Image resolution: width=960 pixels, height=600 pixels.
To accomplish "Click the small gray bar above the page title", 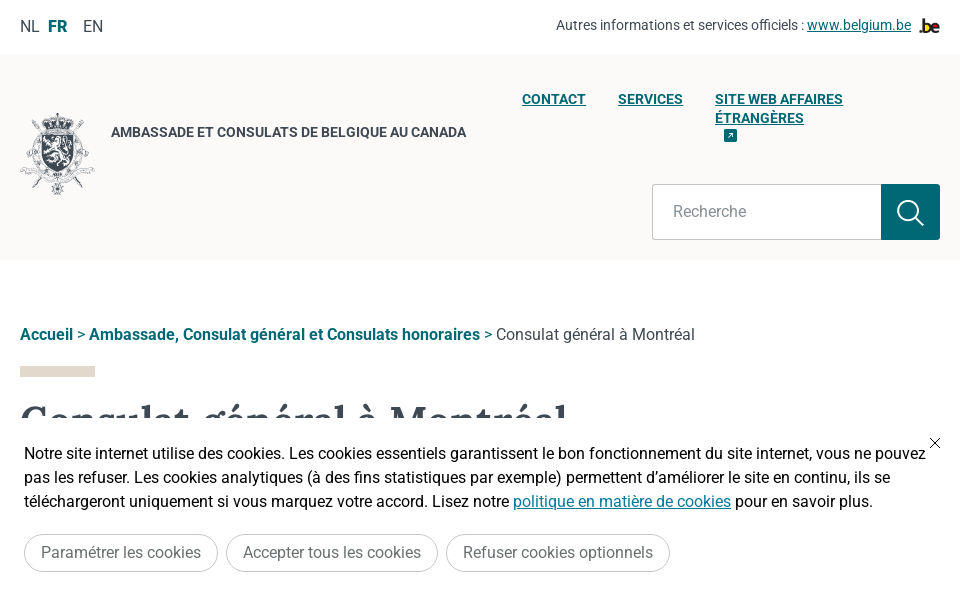I will pos(57,371).
